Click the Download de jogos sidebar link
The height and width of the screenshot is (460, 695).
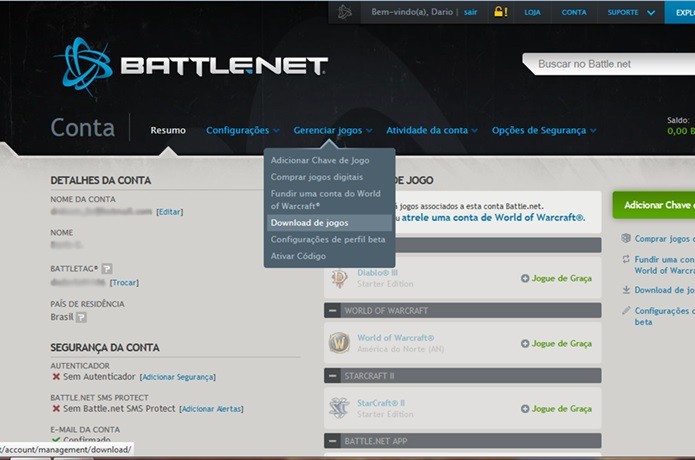pyautogui.click(x=664, y=290)
